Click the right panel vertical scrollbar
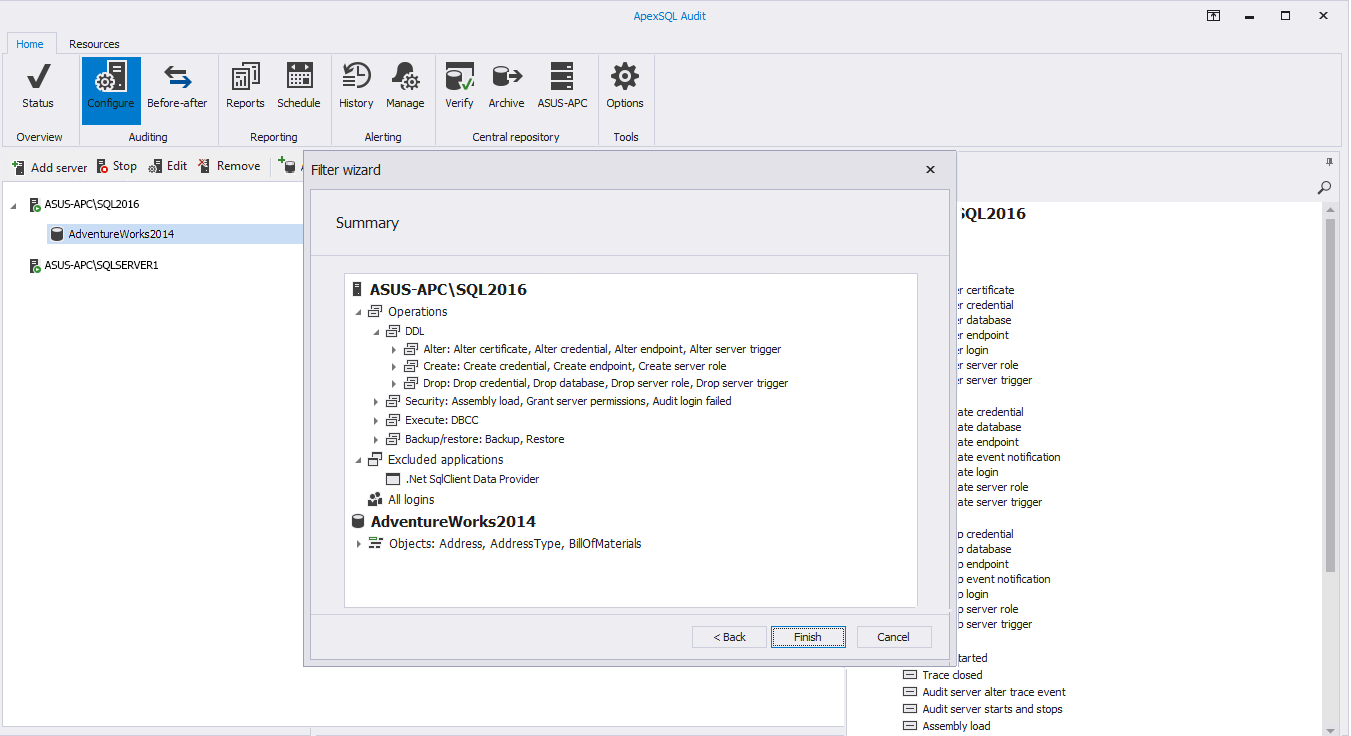The height and width of the screenshot is (736, 1351). 1330,395
